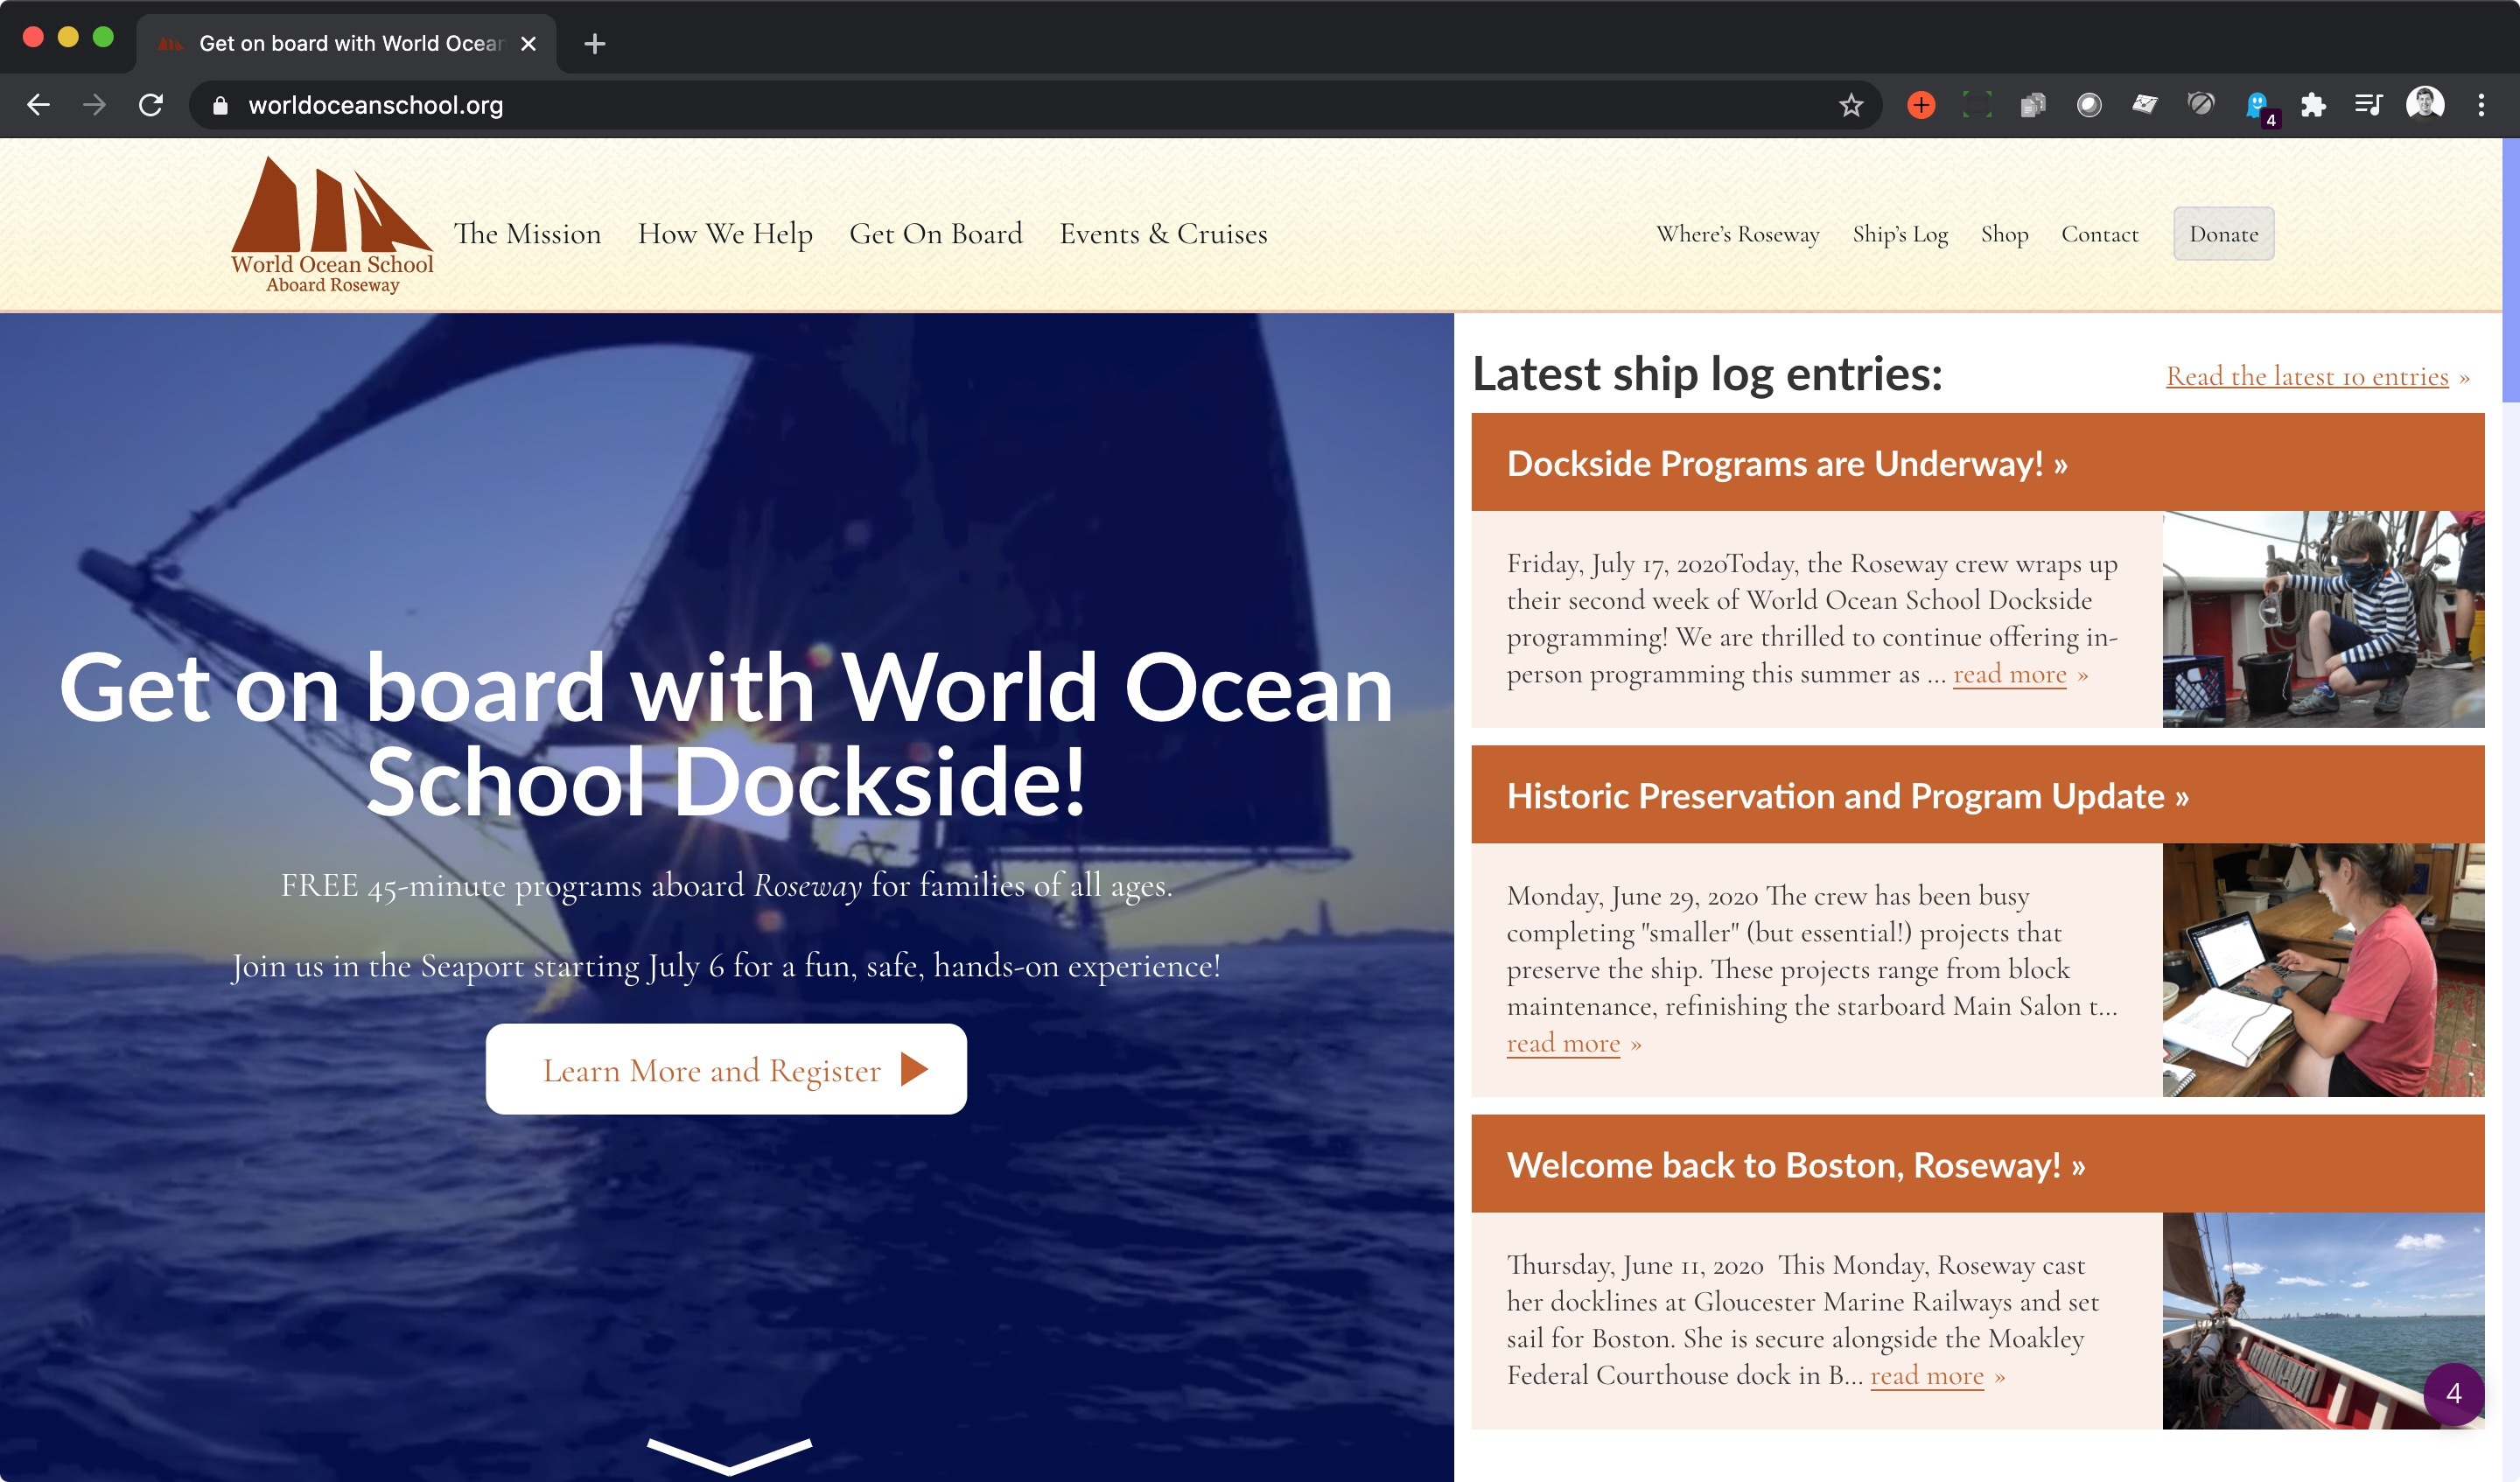The width and height of the screenshot is (2520, 1482).
Task: Open the white tilted card extension icon
Action: tap(2145, 105)
